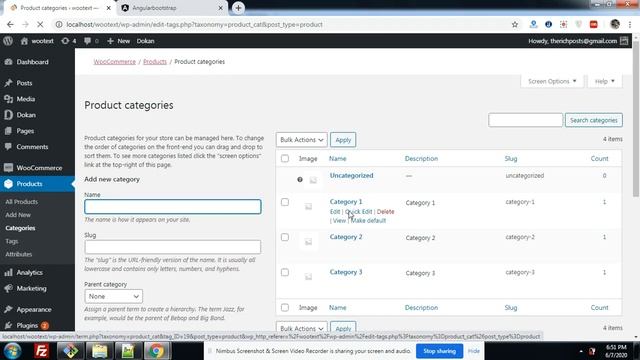Click the WooCommerce breadcrumb link
The height and width of the screenshot is (360, 640).
114,62
